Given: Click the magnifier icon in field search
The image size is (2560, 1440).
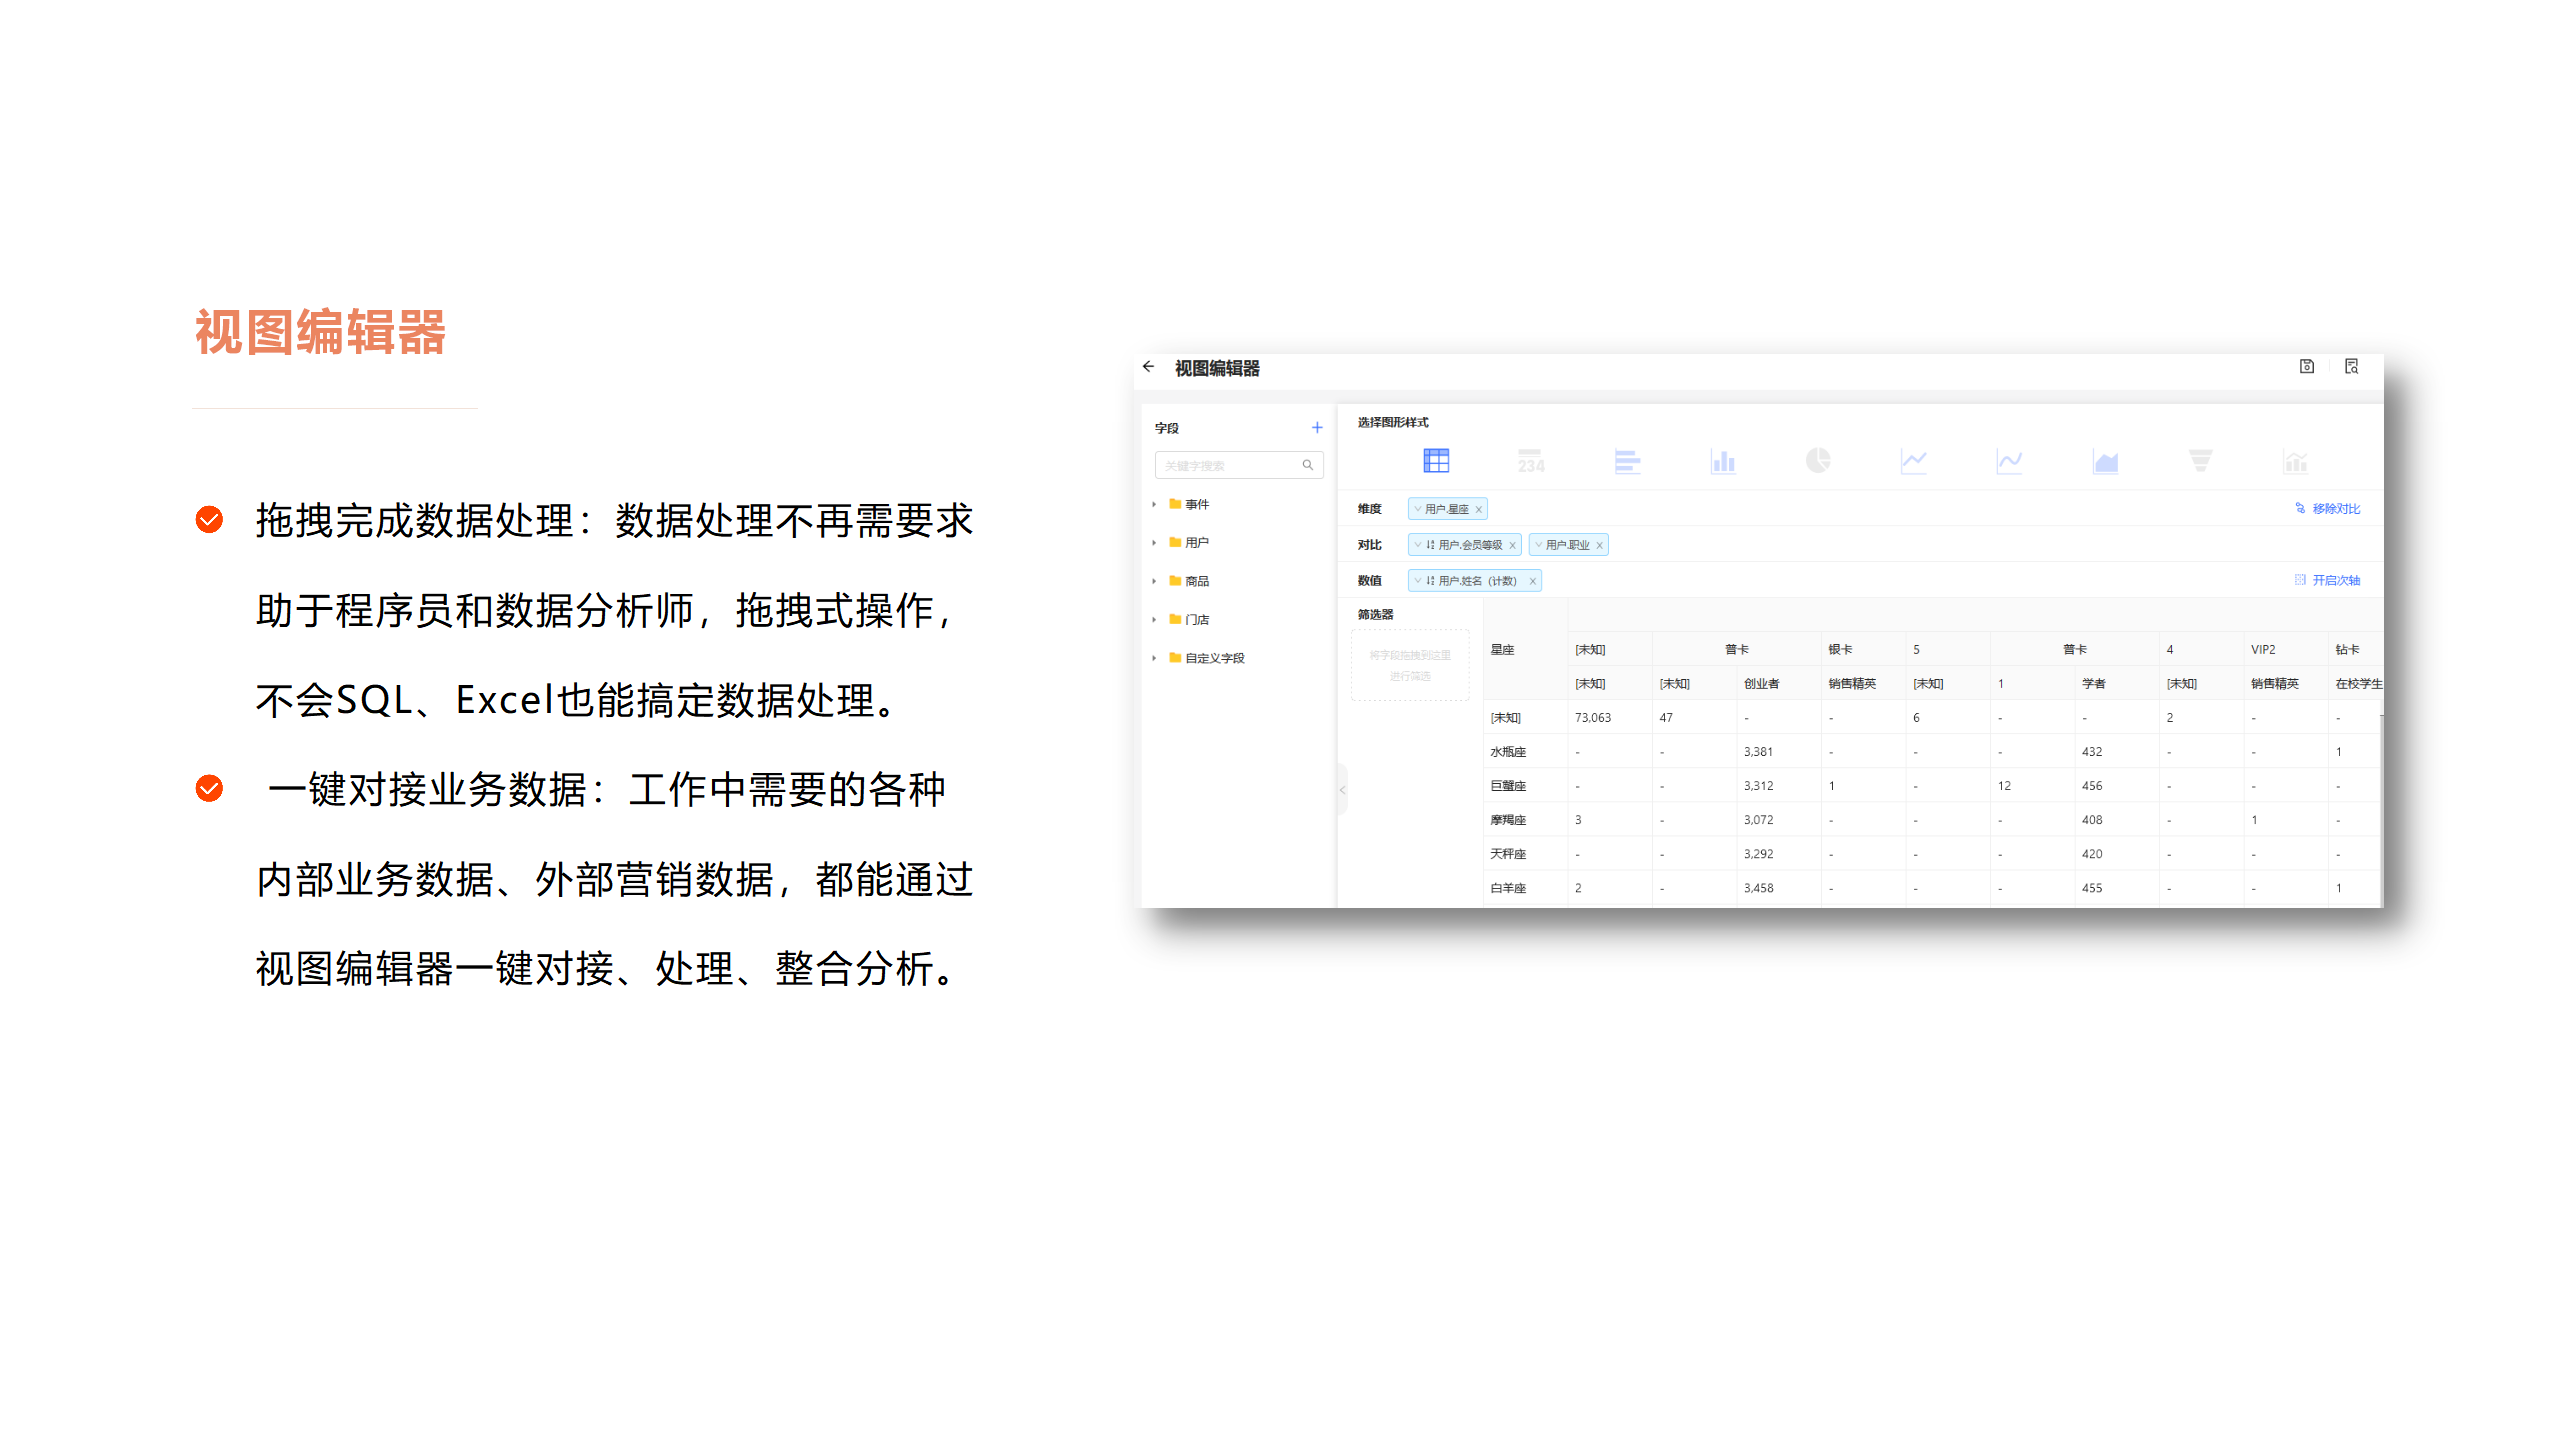Looking at the screenshot, I should [x=1307, y=465].
